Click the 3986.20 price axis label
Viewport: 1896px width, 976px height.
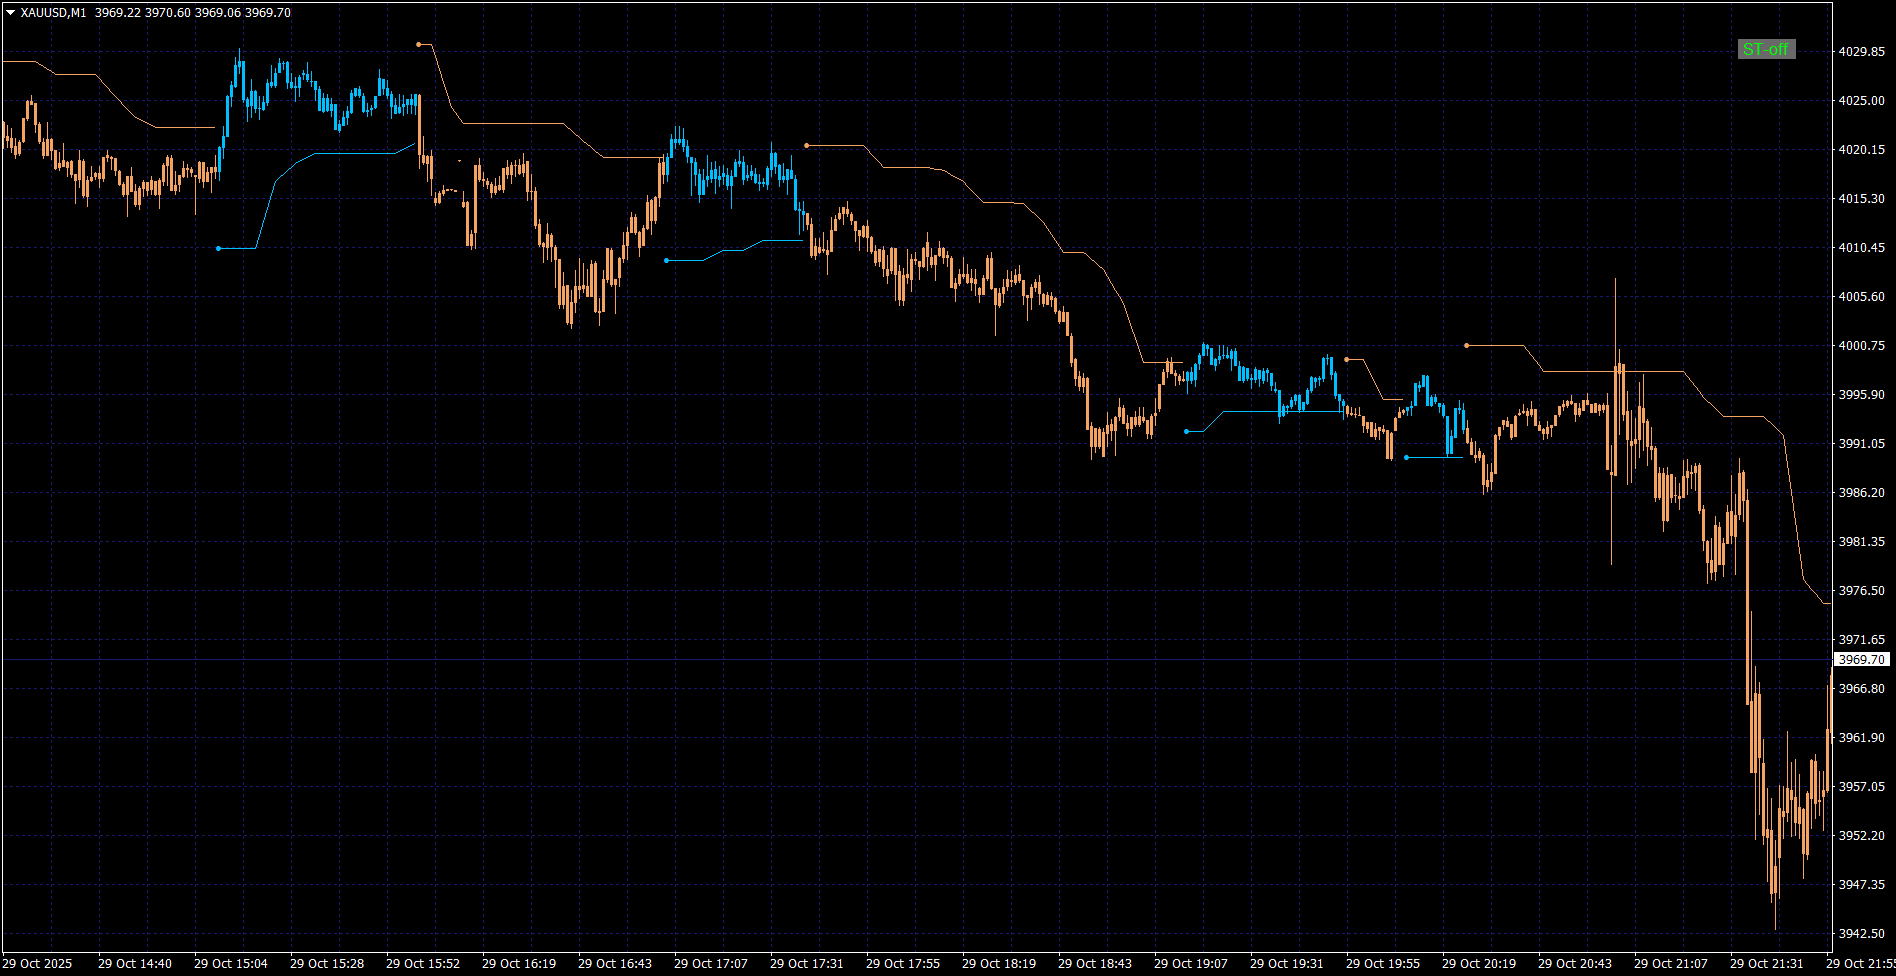click(1861, 493)
